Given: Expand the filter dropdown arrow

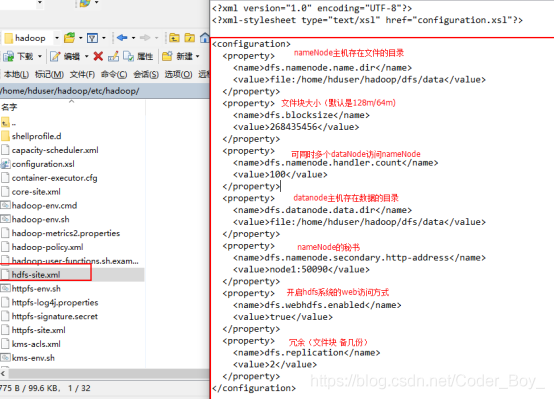Looking at the screenshot, I should click(x=104, y=37).
